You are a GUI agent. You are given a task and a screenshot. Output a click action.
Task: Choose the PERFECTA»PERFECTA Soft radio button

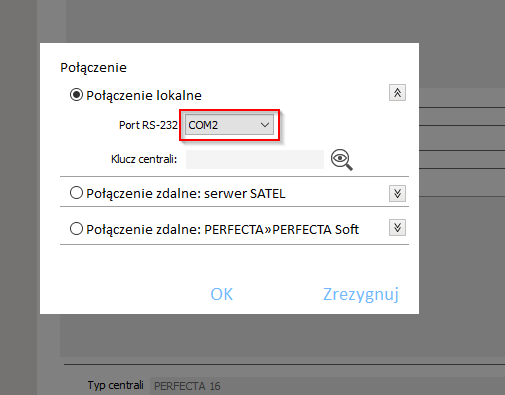coord(76,229)
